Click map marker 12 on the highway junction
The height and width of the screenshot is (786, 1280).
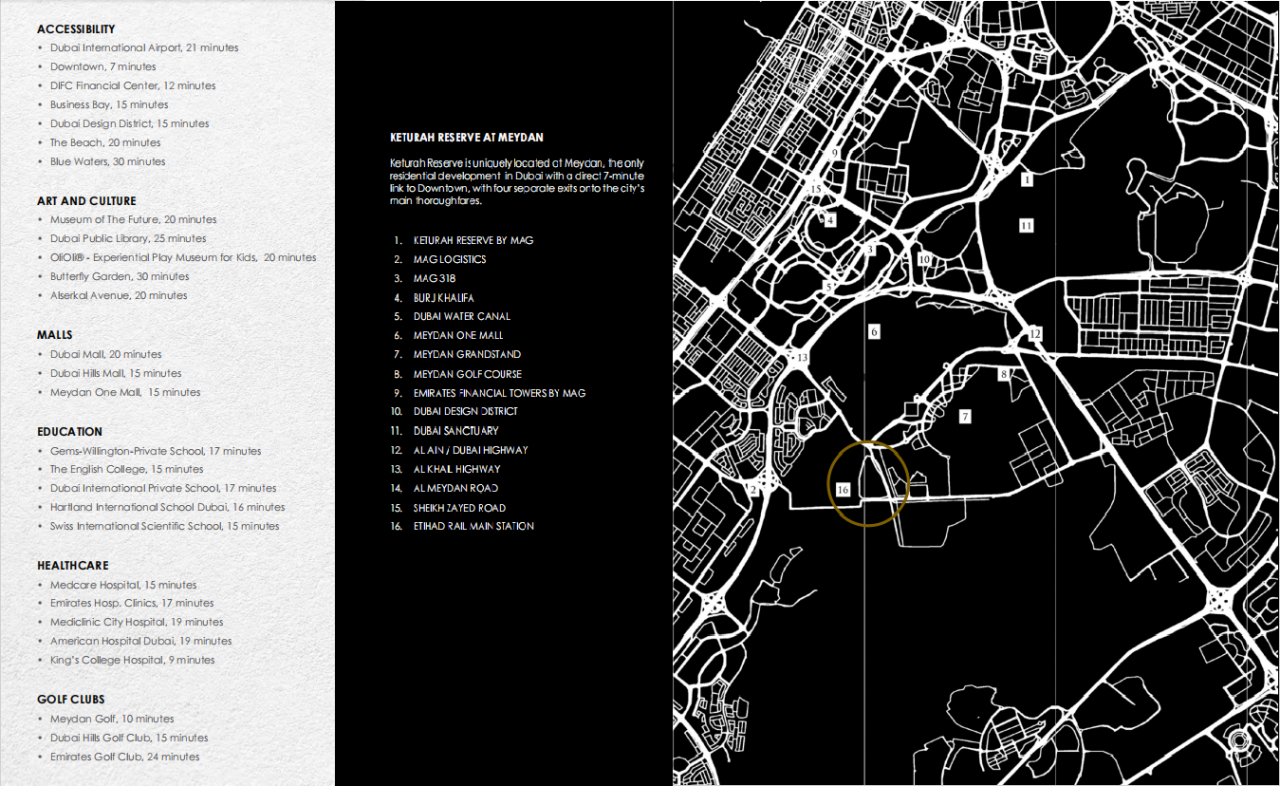pyautogui.click(x=1035, y=333)
